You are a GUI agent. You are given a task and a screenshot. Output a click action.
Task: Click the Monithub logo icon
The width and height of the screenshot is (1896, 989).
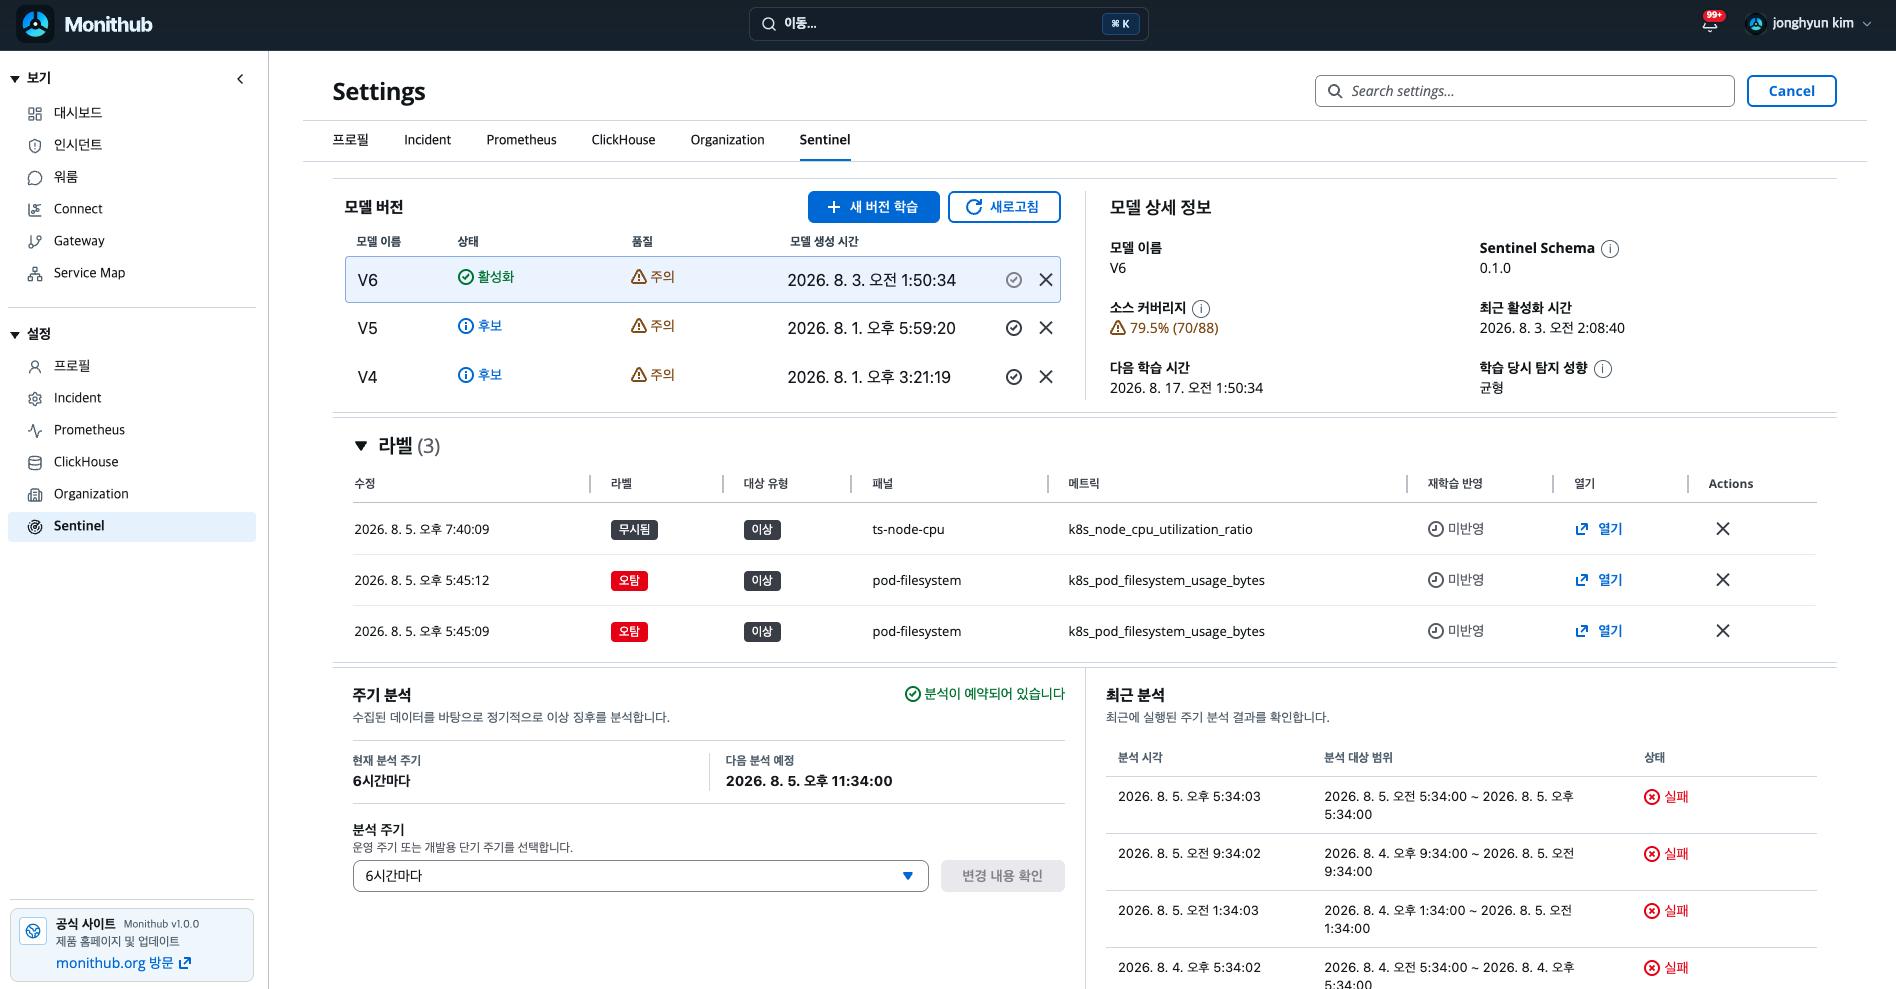(x=36, y=24)
